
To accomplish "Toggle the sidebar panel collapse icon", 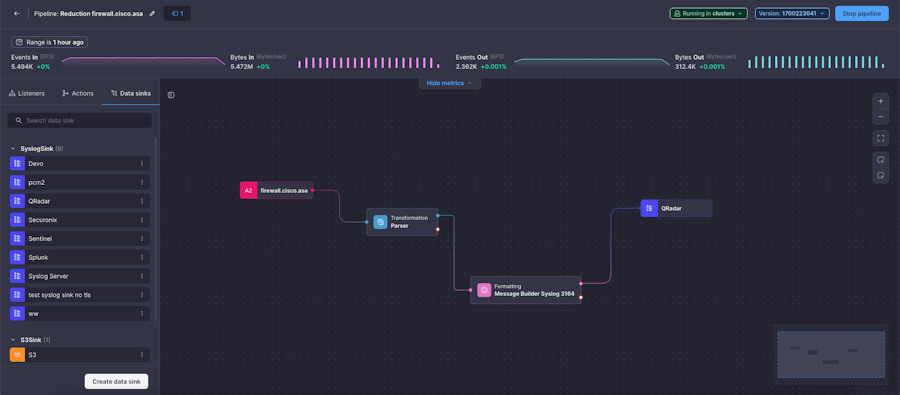I will pyautogui.click(x=171, y=95).
